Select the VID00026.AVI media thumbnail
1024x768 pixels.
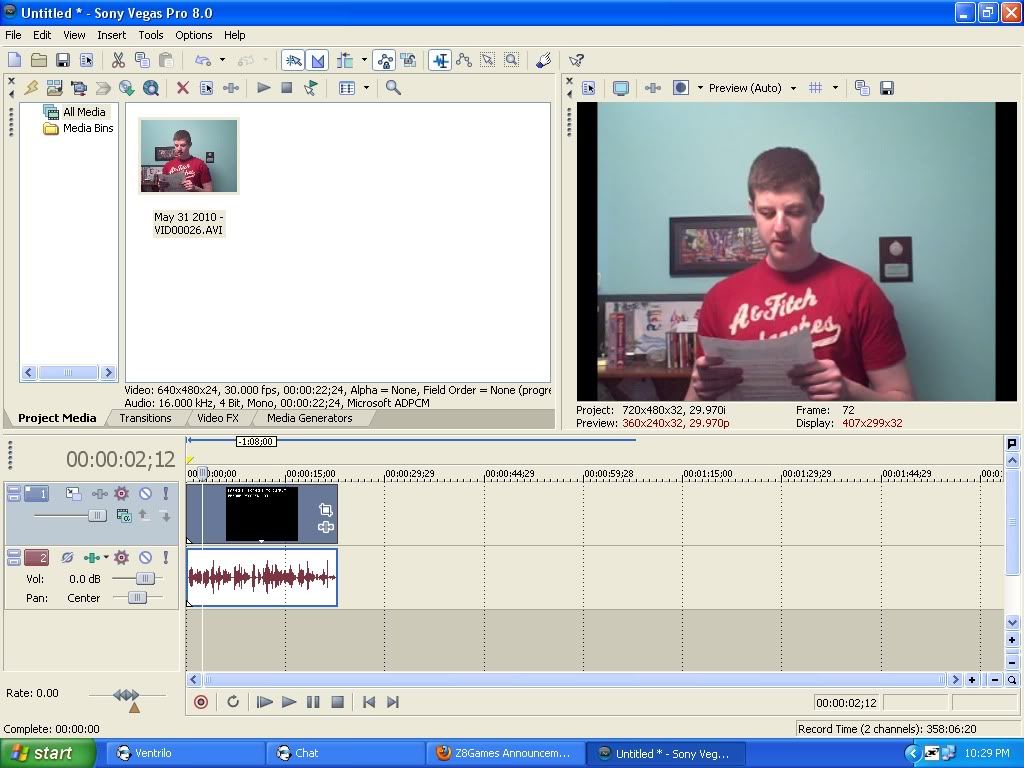[189, 156]
